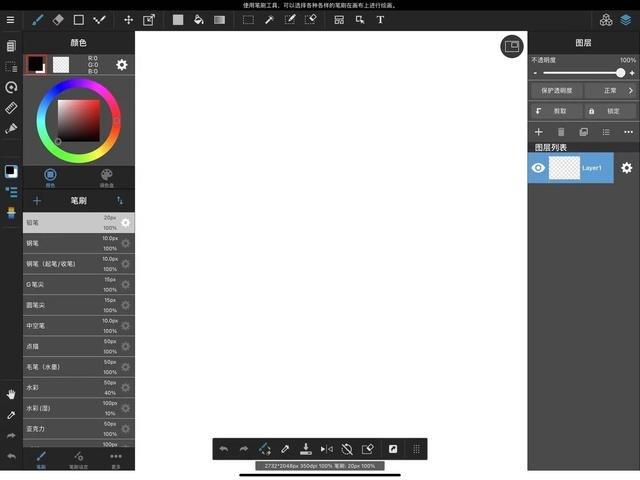Click the opacity slider in layer panel
640x480 pixels.
[x=583, y=73]
